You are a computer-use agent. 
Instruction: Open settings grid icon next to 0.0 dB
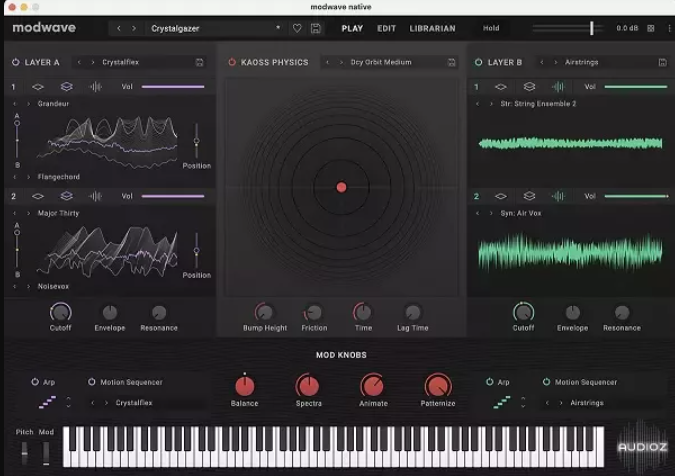pyautogui.click(x=650, y=28)
